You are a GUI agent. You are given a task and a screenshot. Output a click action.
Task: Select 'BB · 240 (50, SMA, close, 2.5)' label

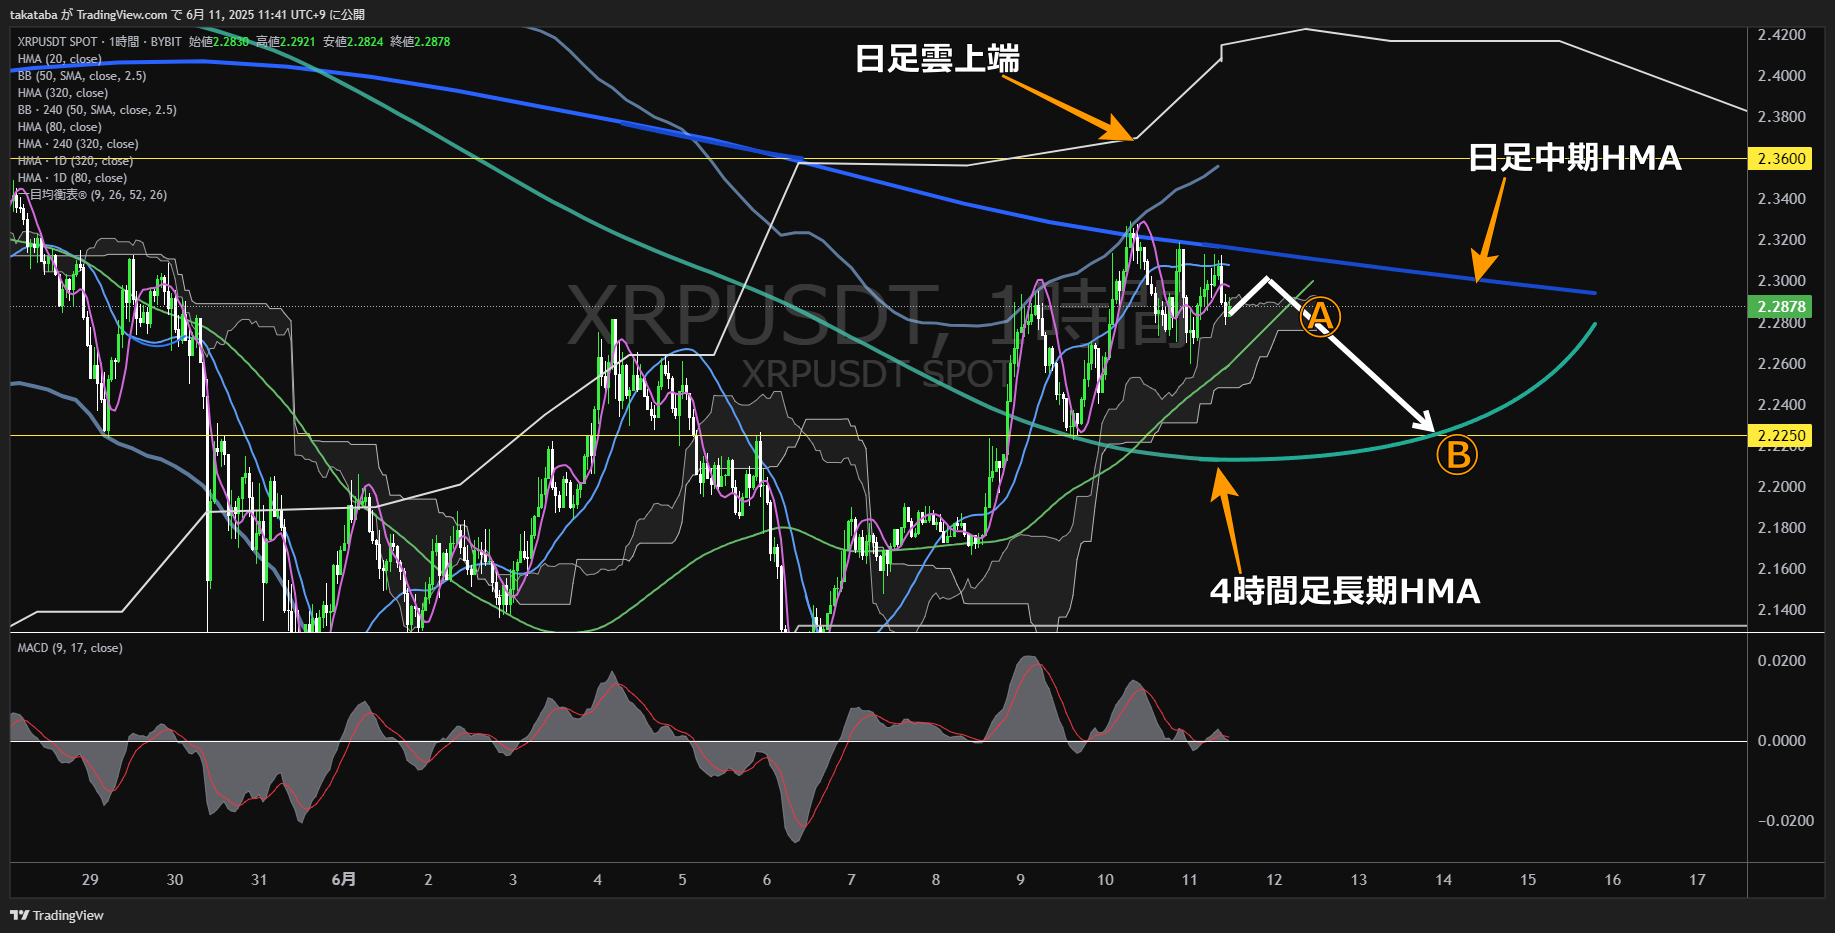[97, 110]
